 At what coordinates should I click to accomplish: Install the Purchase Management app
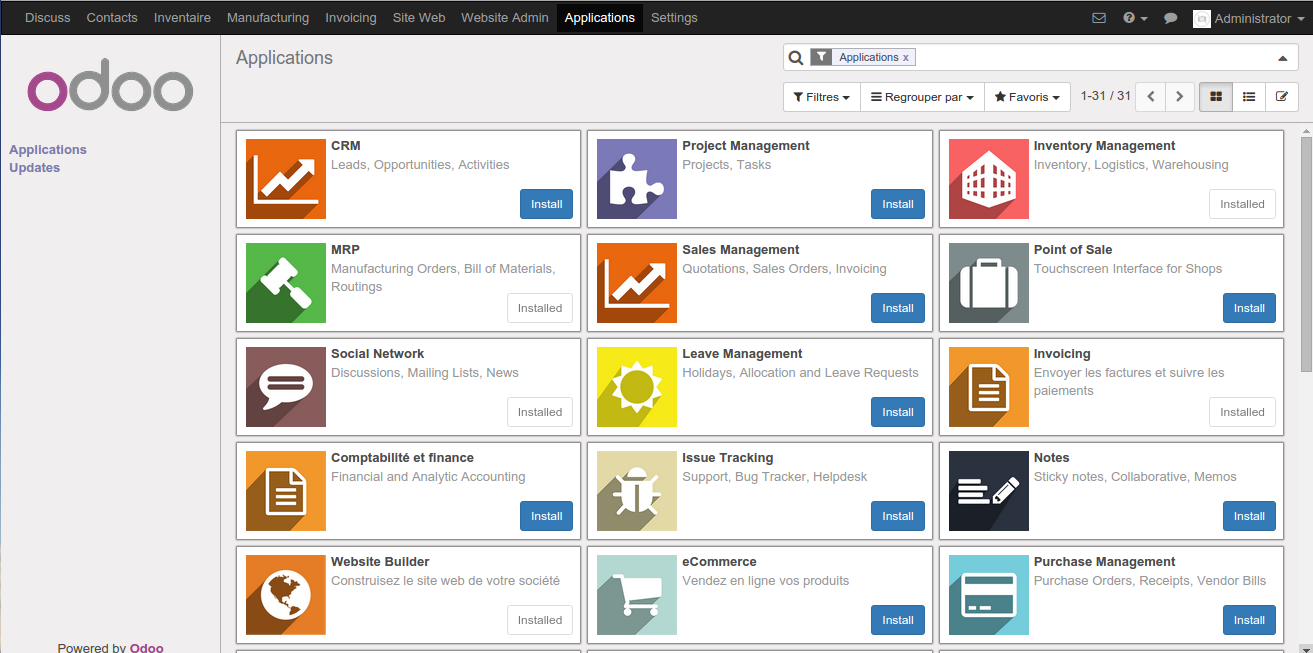(1249, 620)
